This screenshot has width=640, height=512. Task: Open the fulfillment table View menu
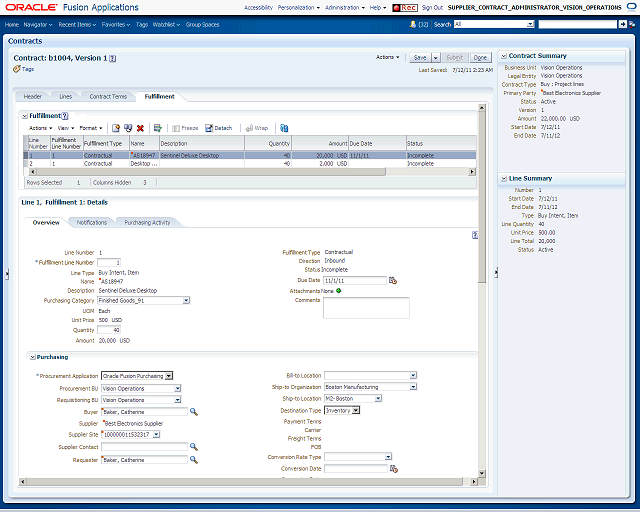(x=66, y=128)
